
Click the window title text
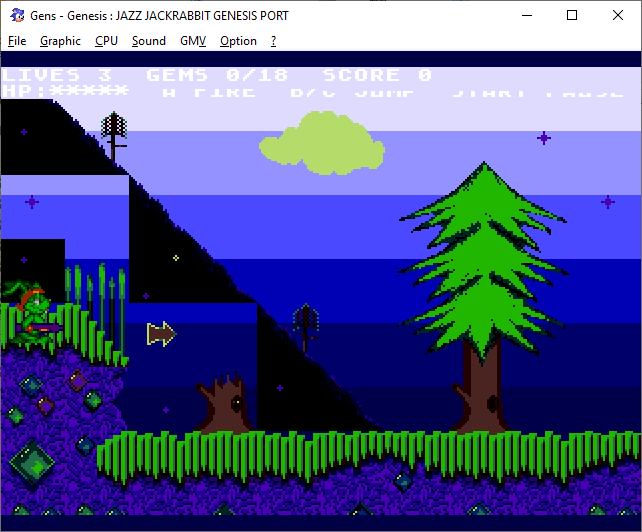coord(159,16)
